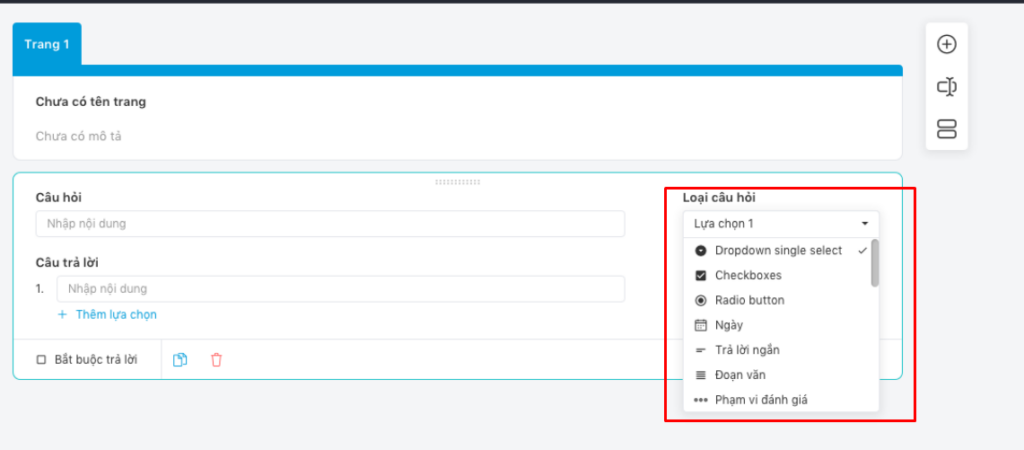
Task: Click the calendar icon next to Ngày
Action: 700,325
